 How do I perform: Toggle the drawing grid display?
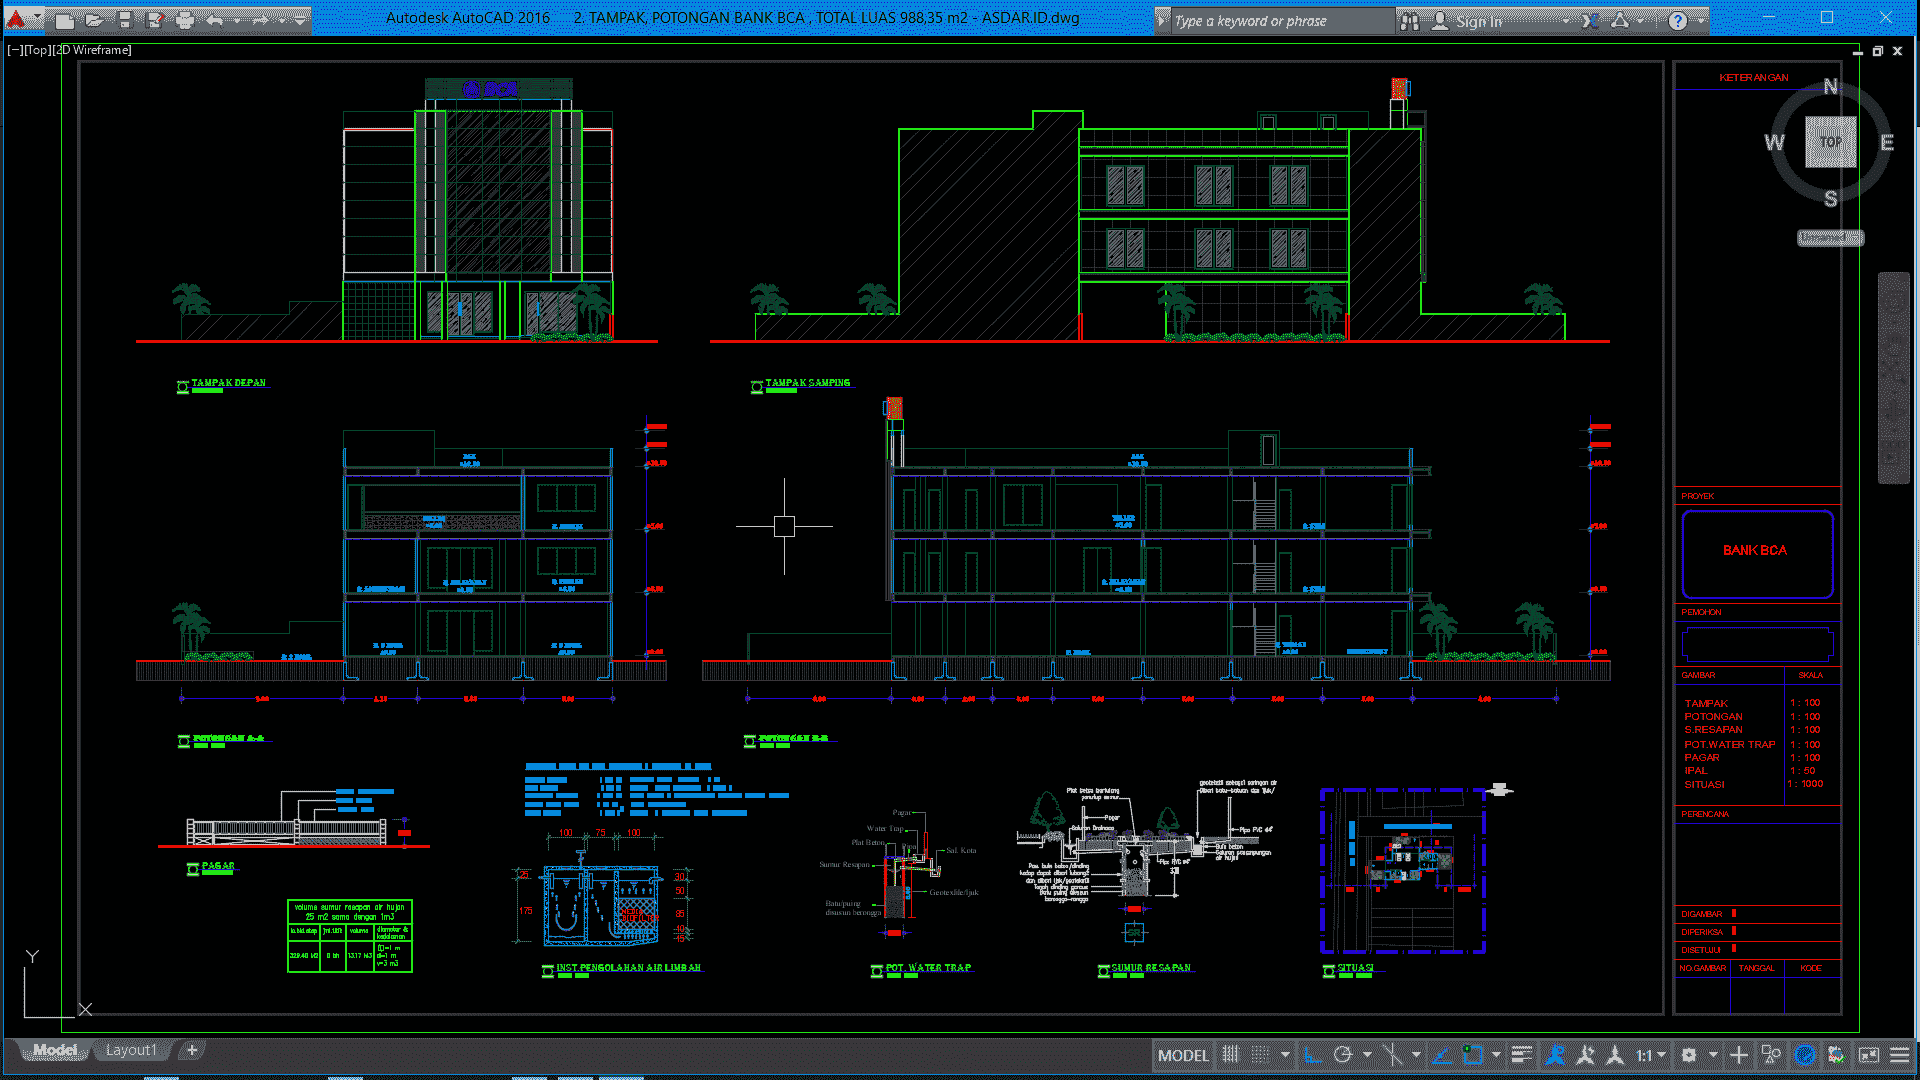(1231, 1054)
